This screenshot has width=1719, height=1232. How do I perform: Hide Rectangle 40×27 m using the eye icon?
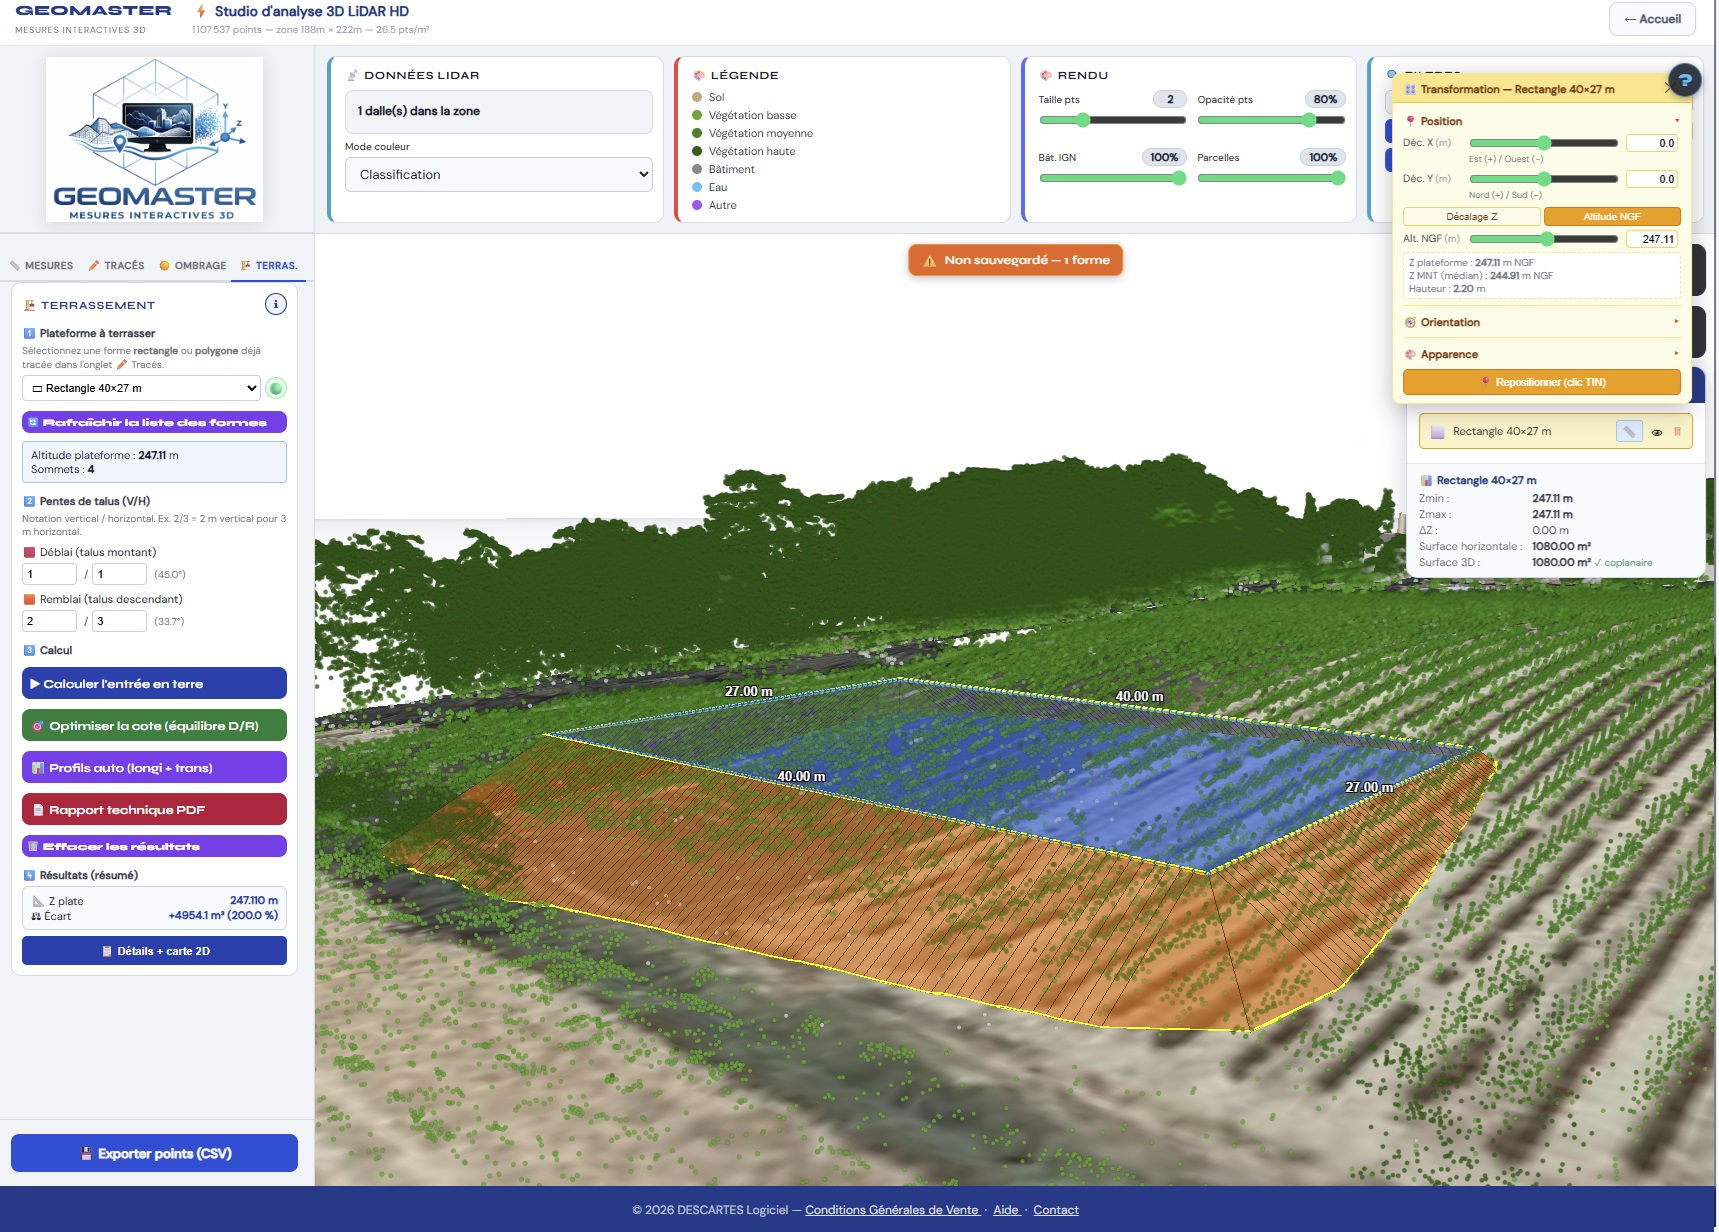tap(1657, 432)
